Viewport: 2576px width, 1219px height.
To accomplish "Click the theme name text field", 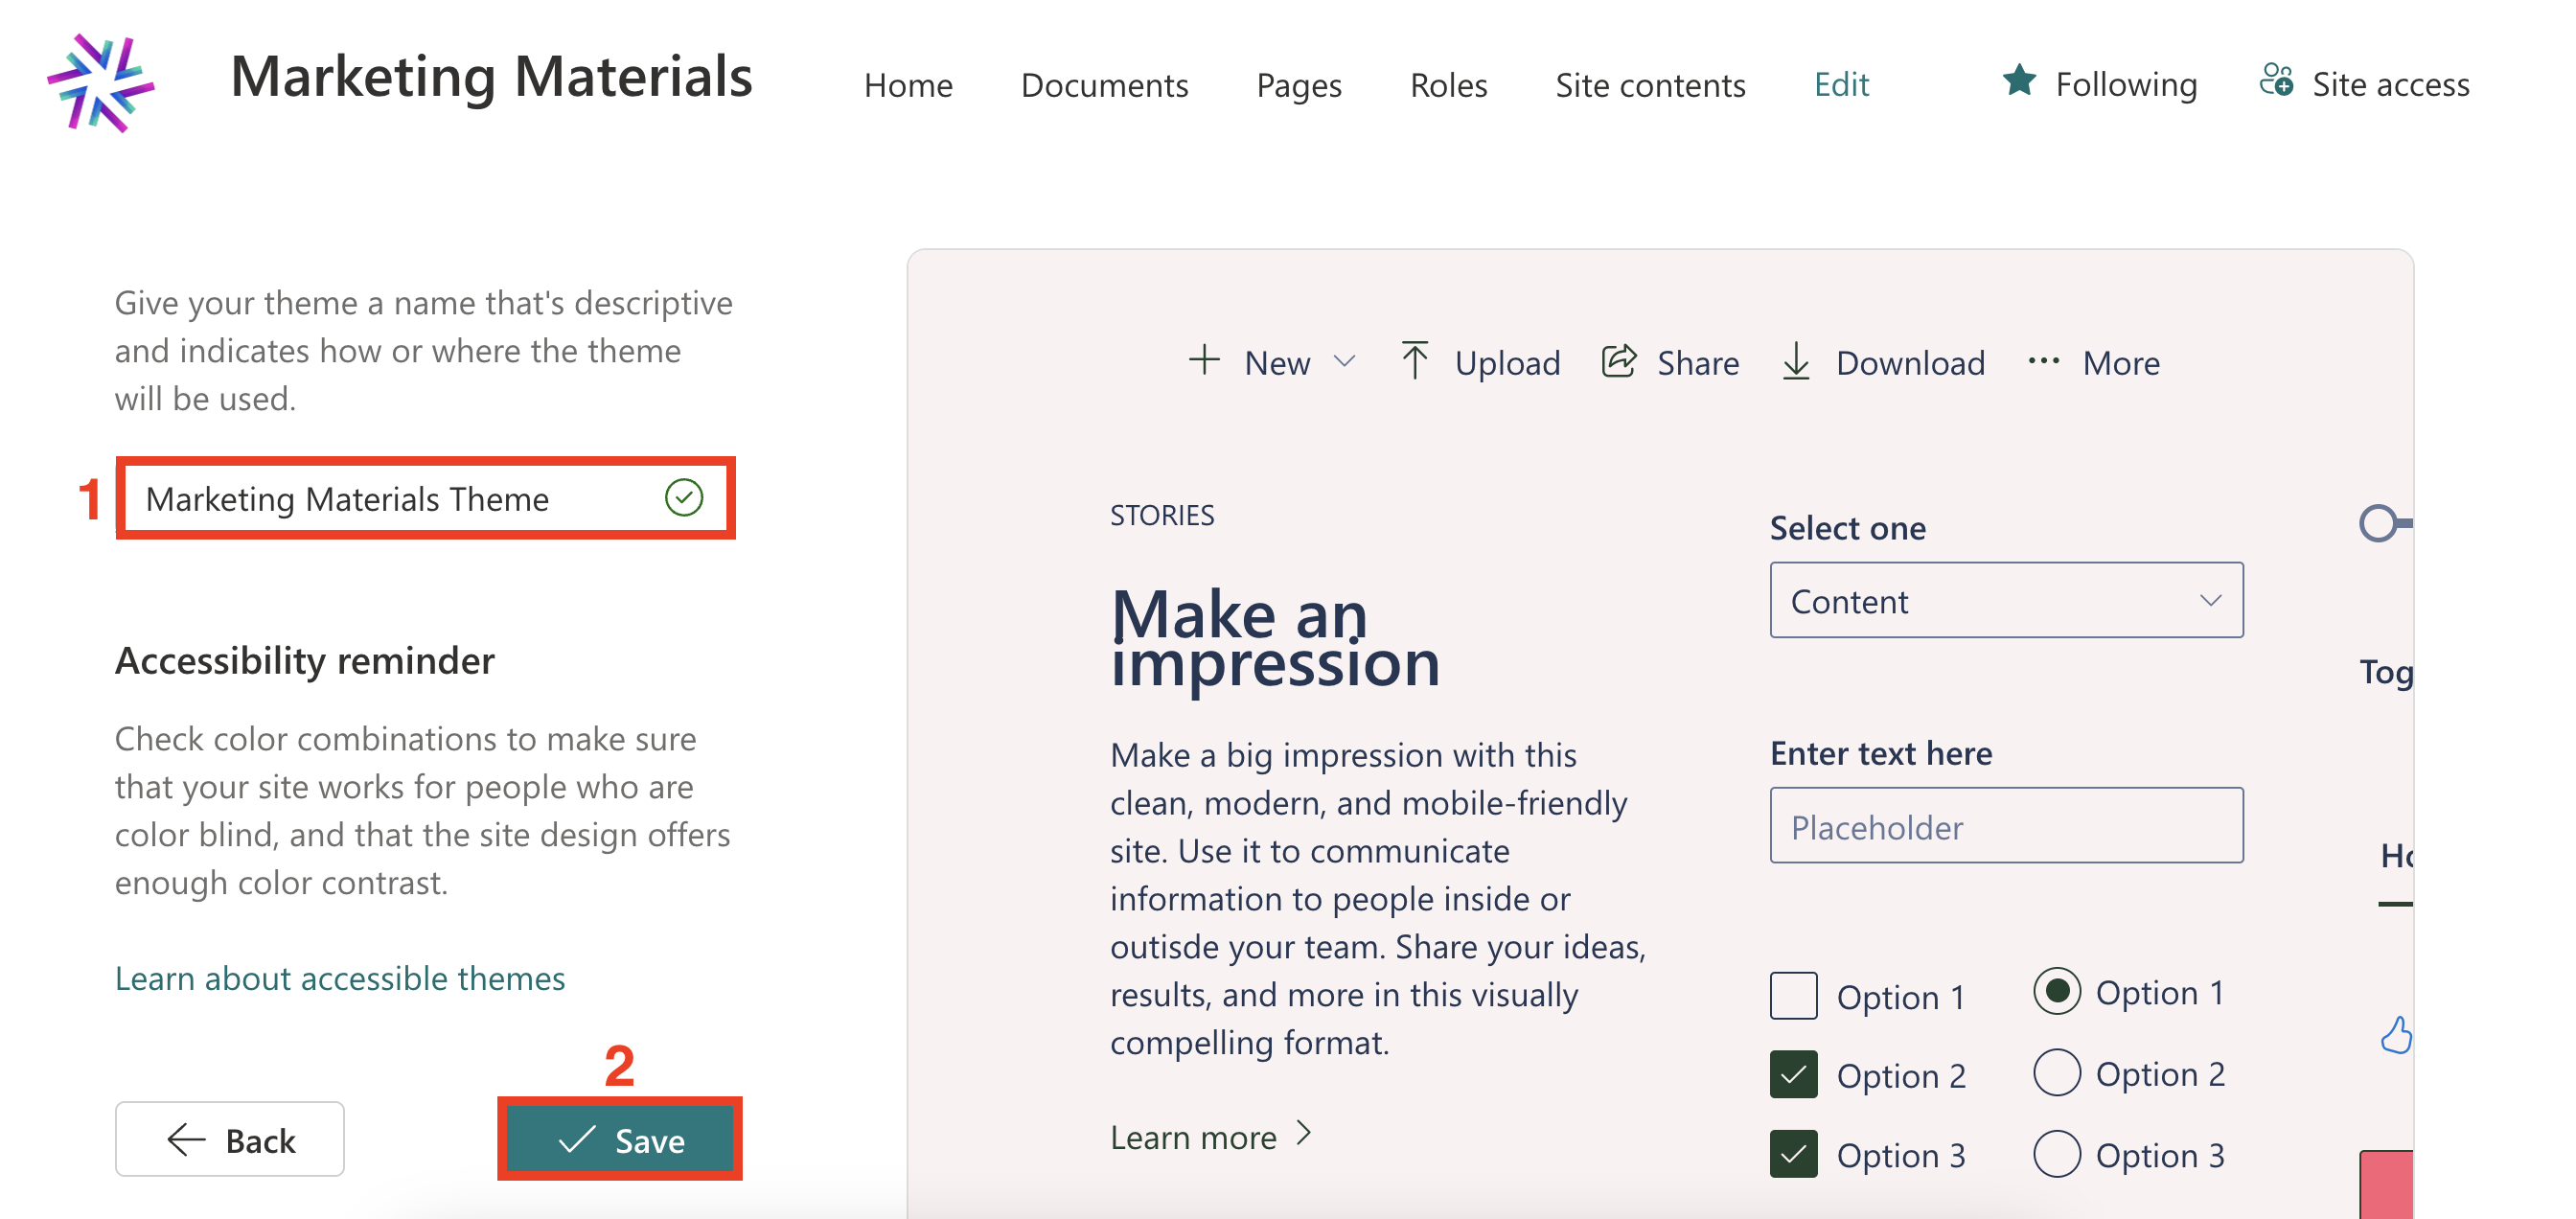I will pyautogui.click(x=400, y=498).
